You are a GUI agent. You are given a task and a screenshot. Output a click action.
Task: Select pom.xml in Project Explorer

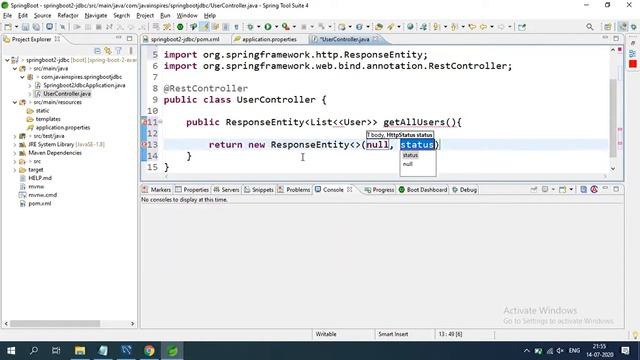40,203
